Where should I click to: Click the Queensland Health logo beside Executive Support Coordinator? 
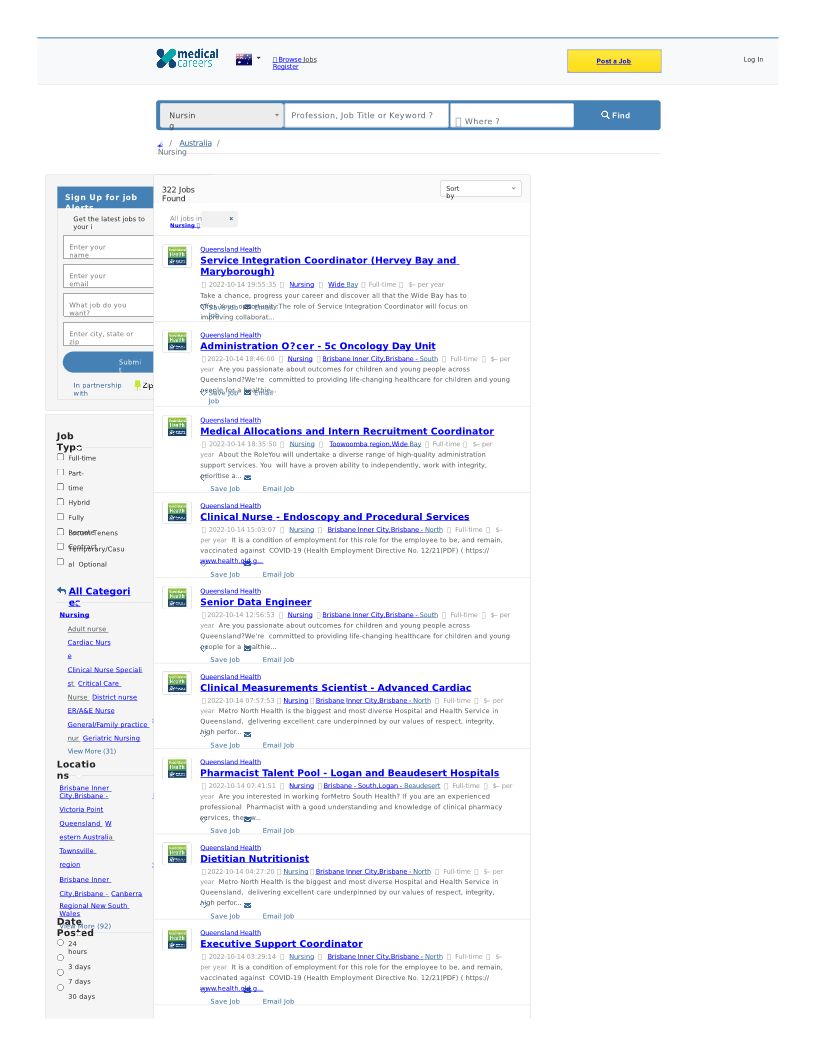[177, 939]
